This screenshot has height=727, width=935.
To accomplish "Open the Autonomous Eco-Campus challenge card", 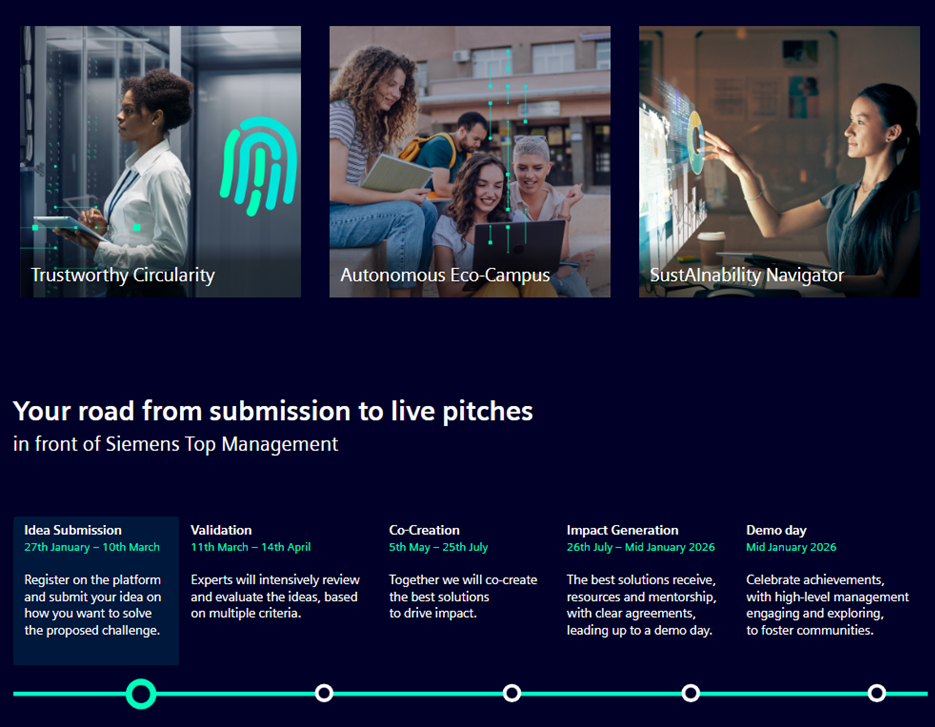I will [470, 161].
